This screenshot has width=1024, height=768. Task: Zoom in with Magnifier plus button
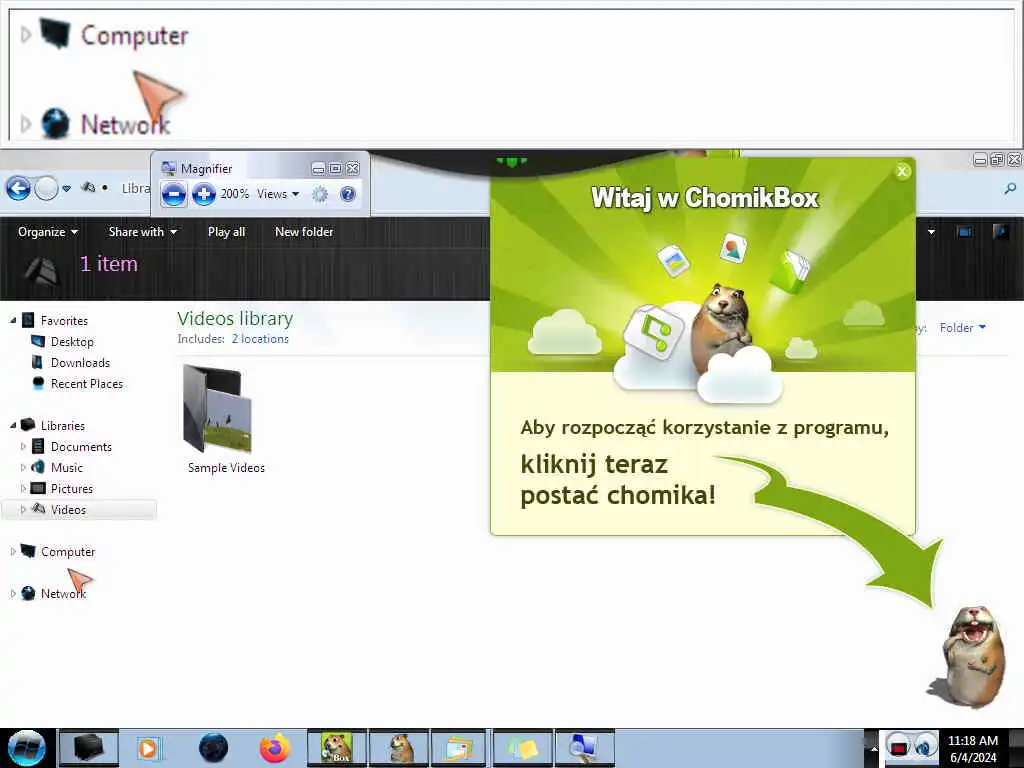[x=204, y=195]
